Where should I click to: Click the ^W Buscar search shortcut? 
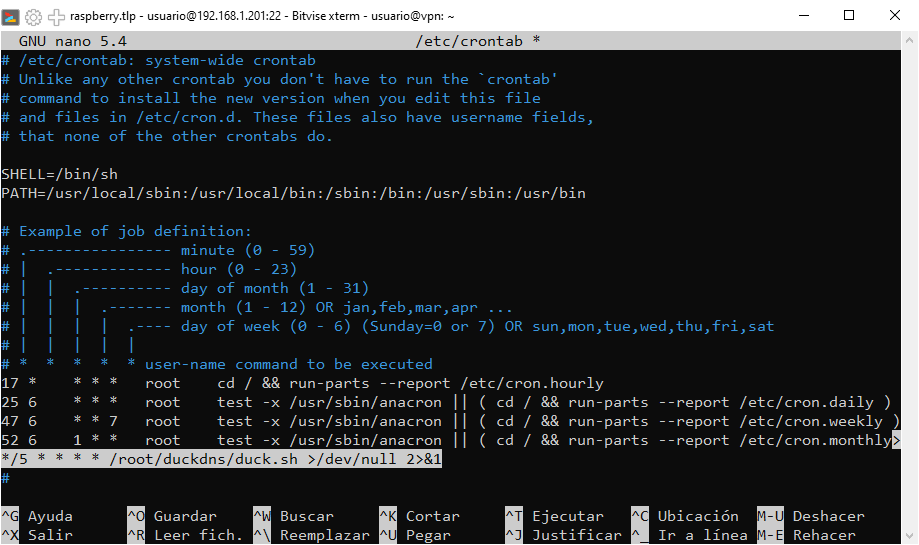click(x=293, y=516)
